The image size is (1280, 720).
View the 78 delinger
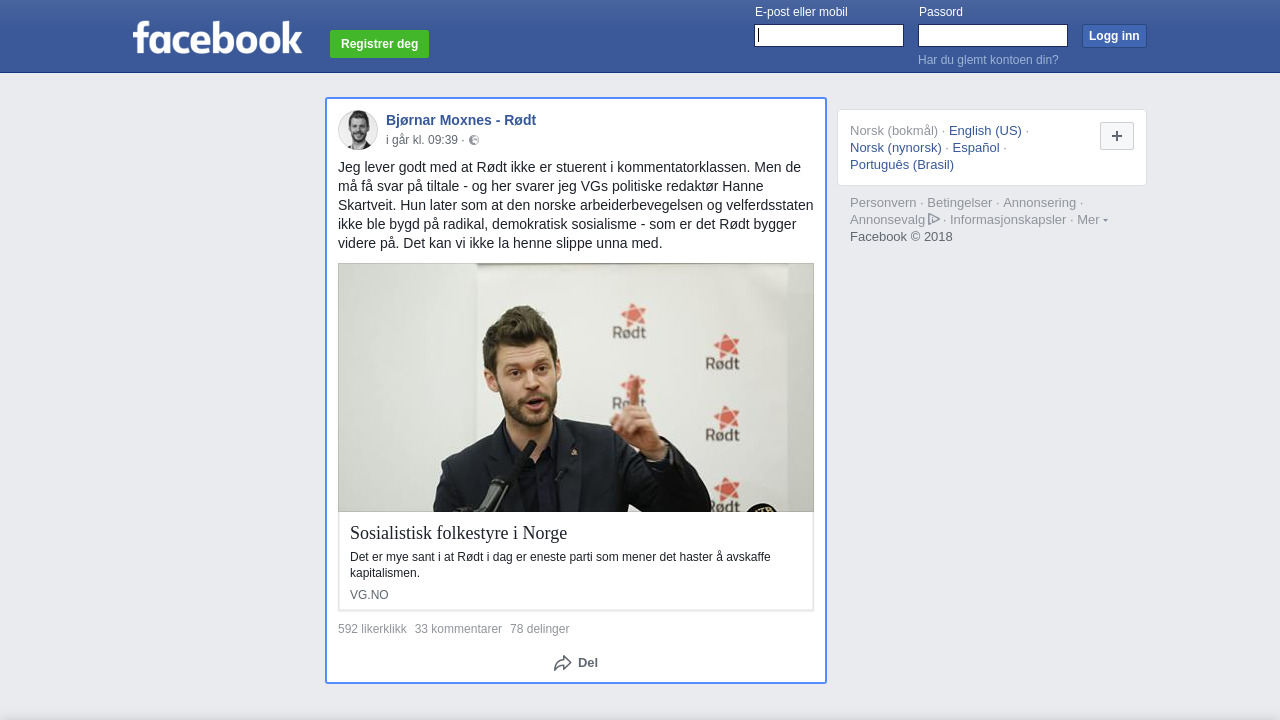(x=539, y=629)
